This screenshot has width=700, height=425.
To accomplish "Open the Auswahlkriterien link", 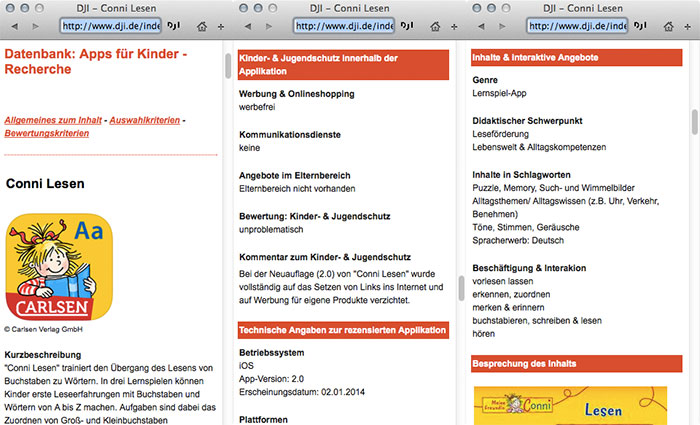I will pyautogui.click(x=145, y=120).
